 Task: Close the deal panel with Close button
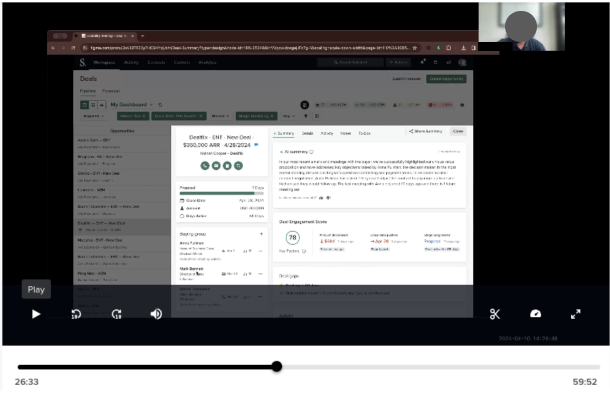click(x=458, y=131)
